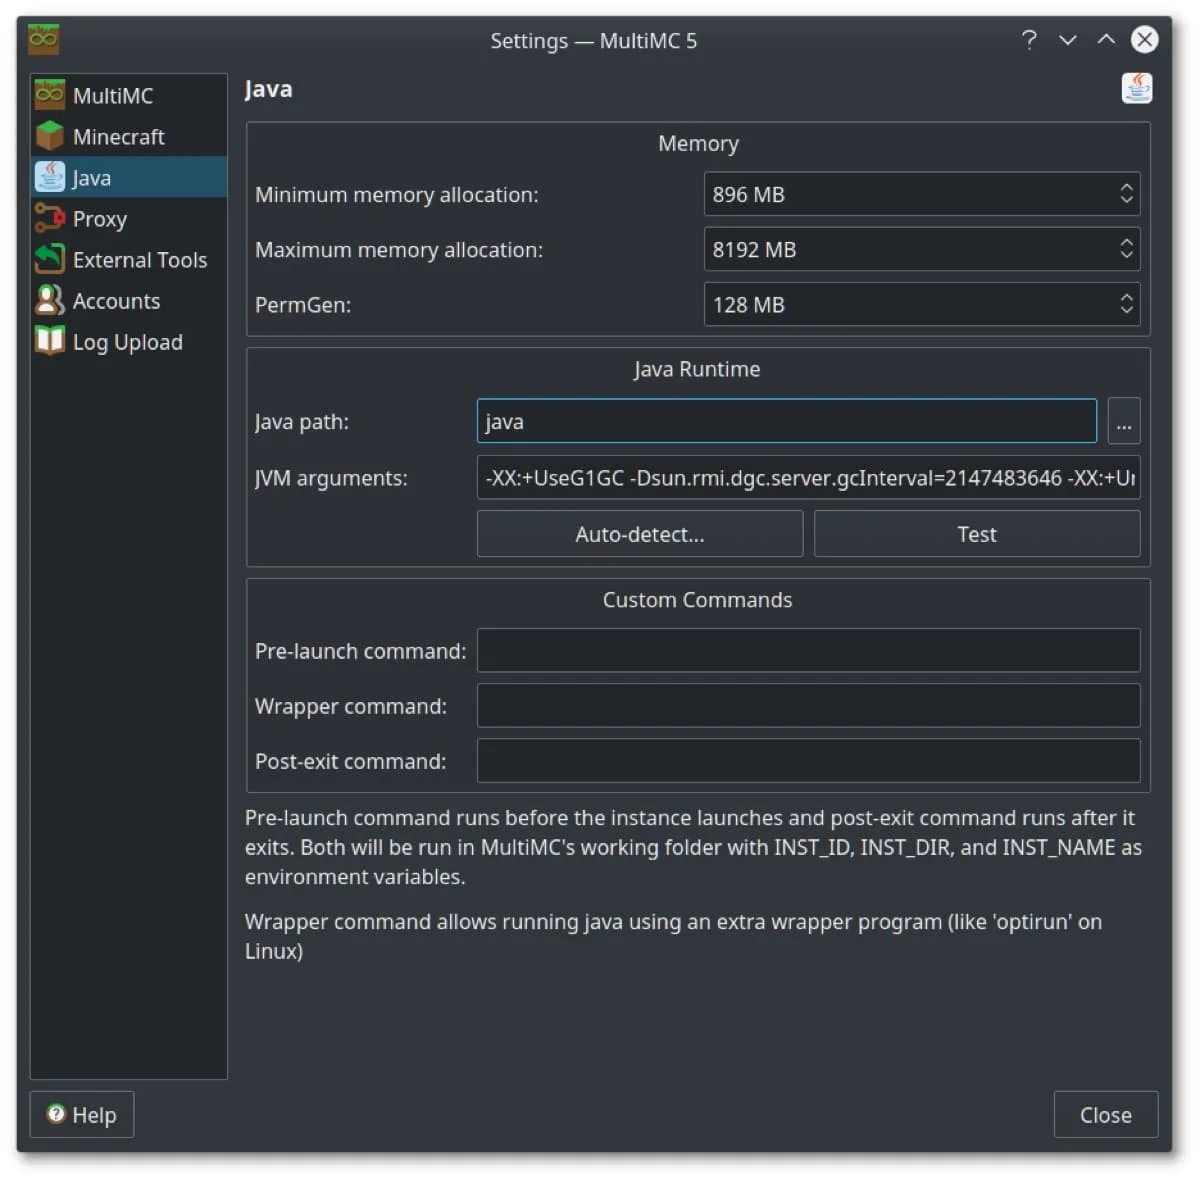
Task: Minimize the Settings window
Action: click(1068, 39)
